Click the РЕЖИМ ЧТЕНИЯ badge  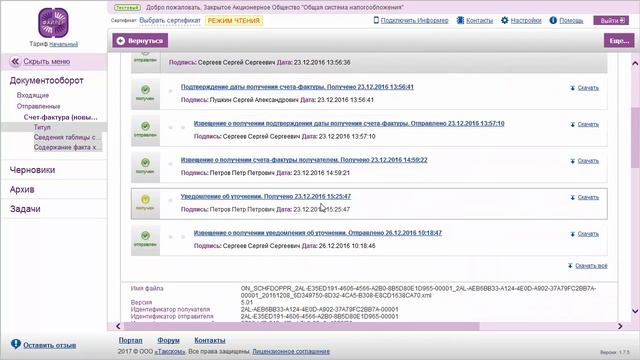[234, 20]
